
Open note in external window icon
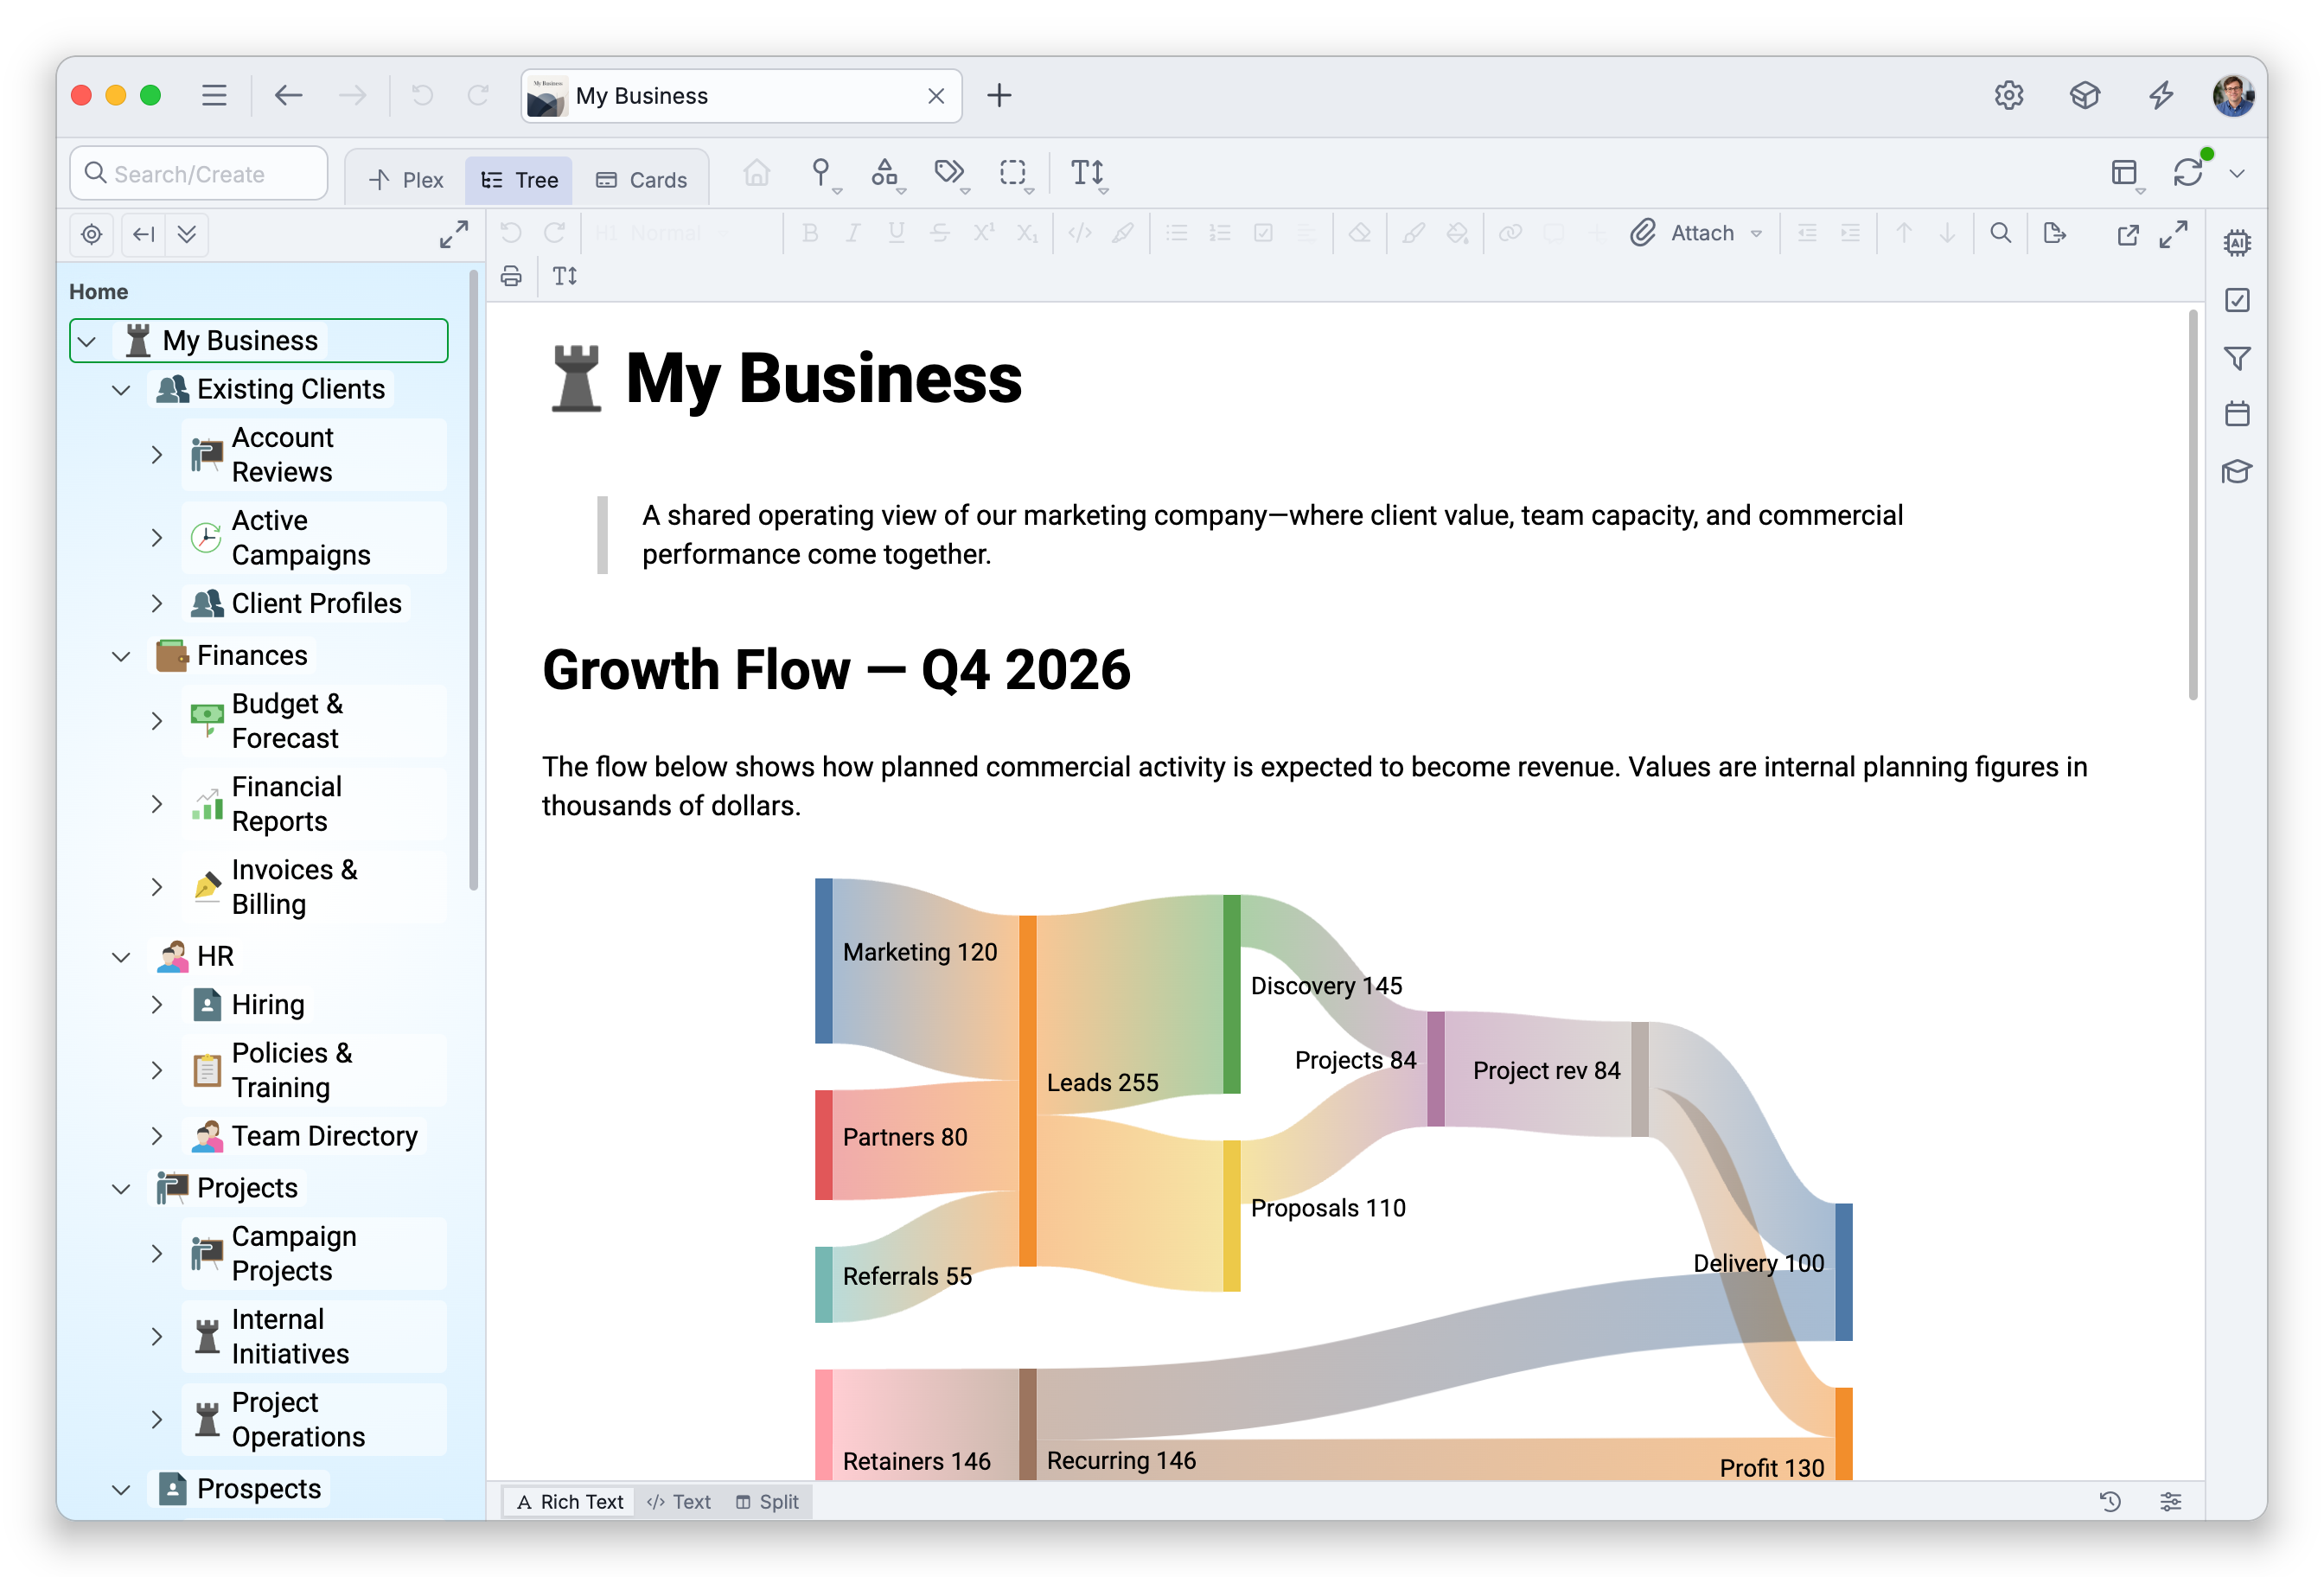point(2127,234)
